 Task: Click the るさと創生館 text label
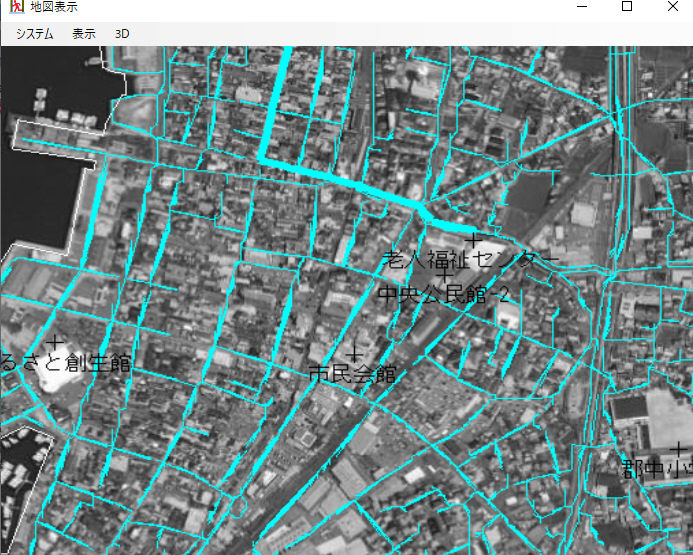(x=66, y=363)
